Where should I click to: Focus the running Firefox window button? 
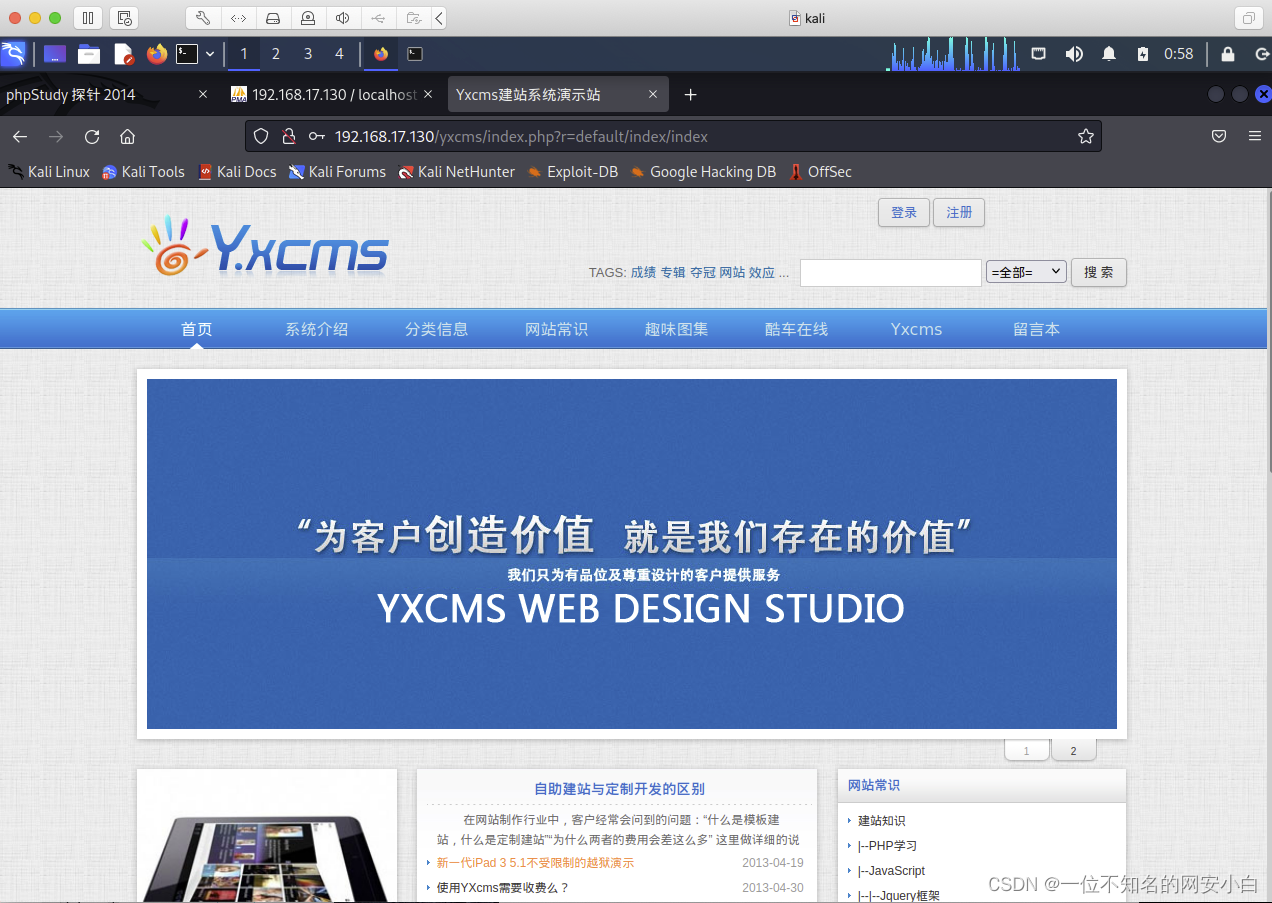point(381,54)
